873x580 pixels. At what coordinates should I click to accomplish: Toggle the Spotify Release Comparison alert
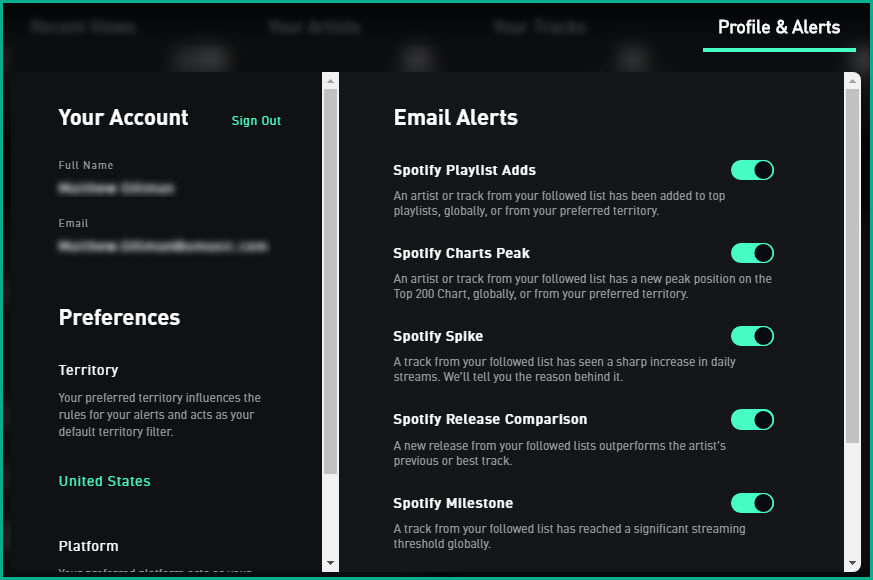[752, 419]
